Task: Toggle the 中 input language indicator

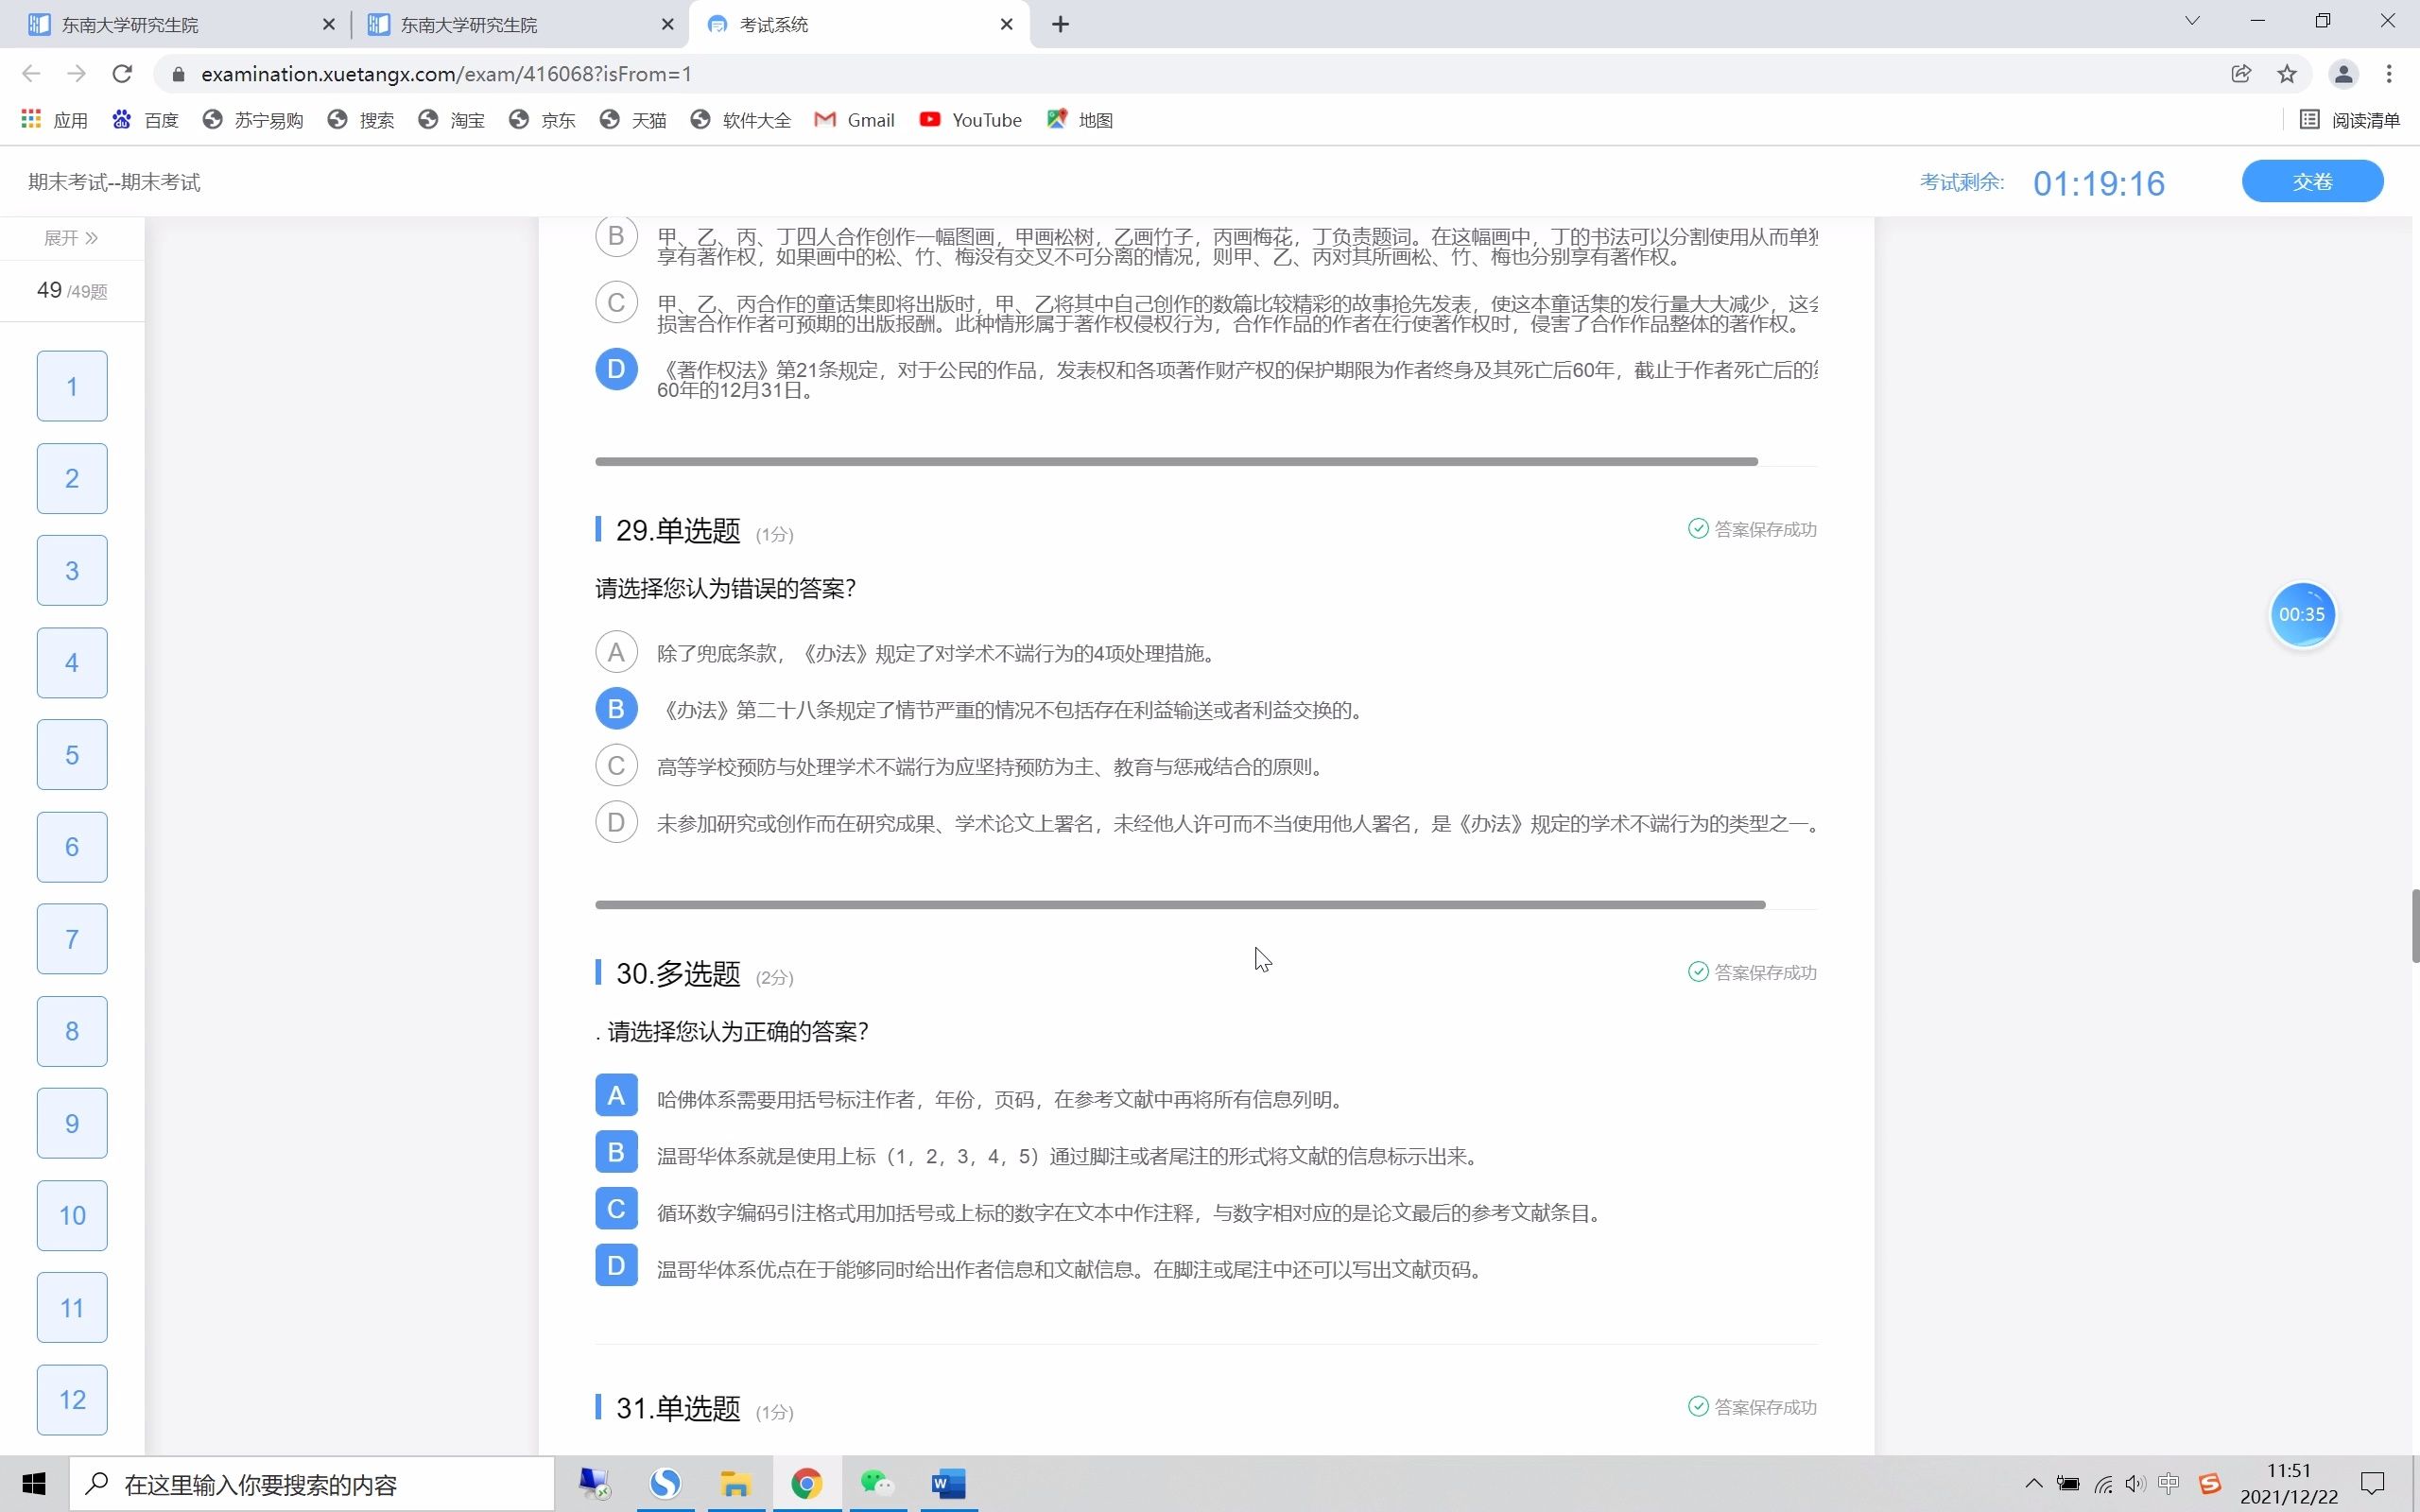Action: [2168, 1484]
